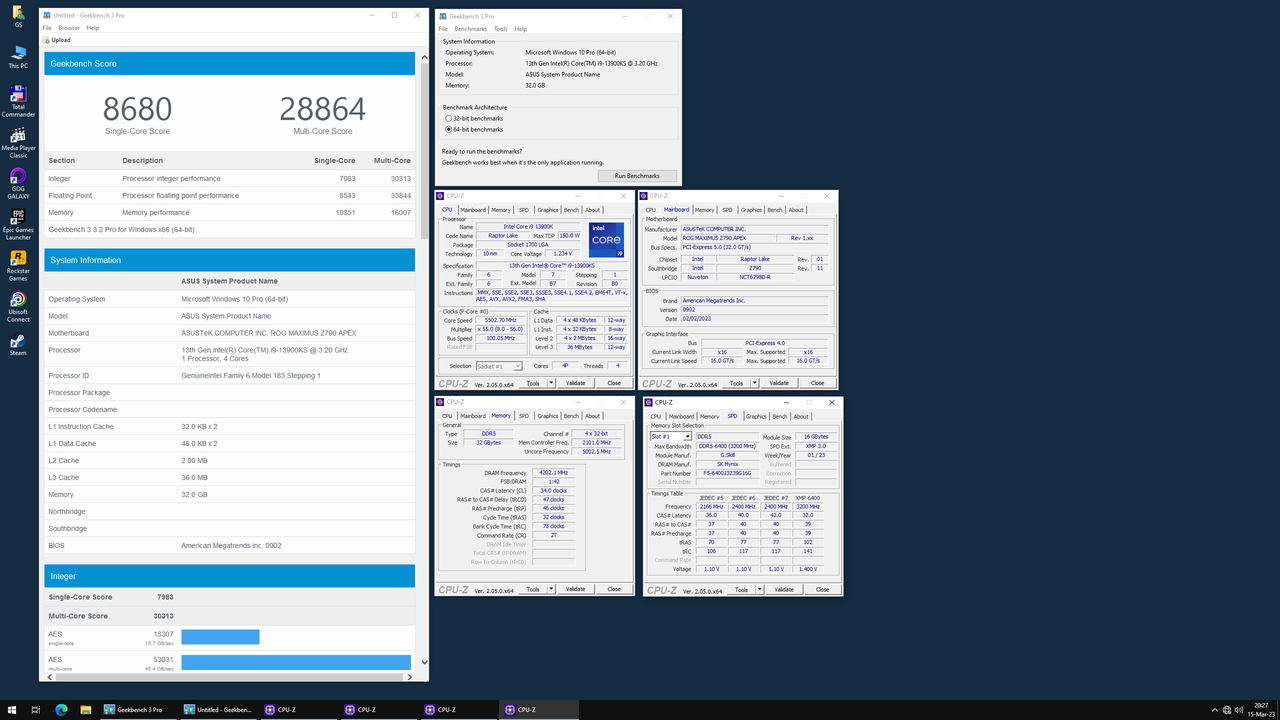Open File menu in Geekbench results window
The image size is (1280, 720).
(x=47, y=28)
